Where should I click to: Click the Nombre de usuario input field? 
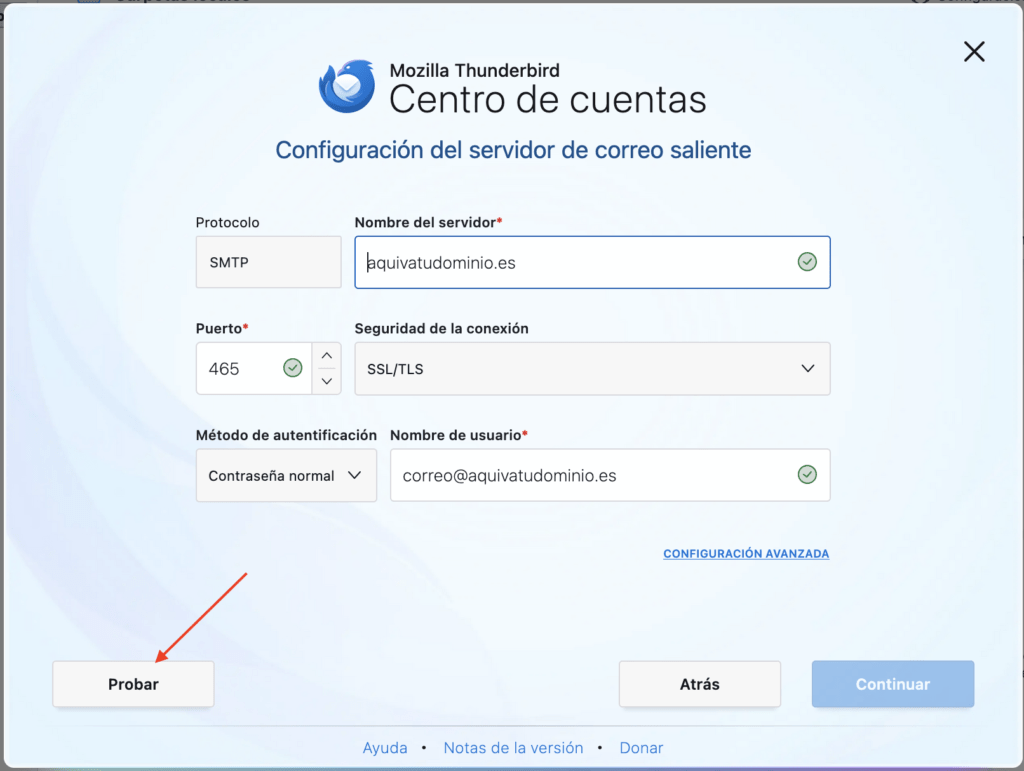point(610,475)
